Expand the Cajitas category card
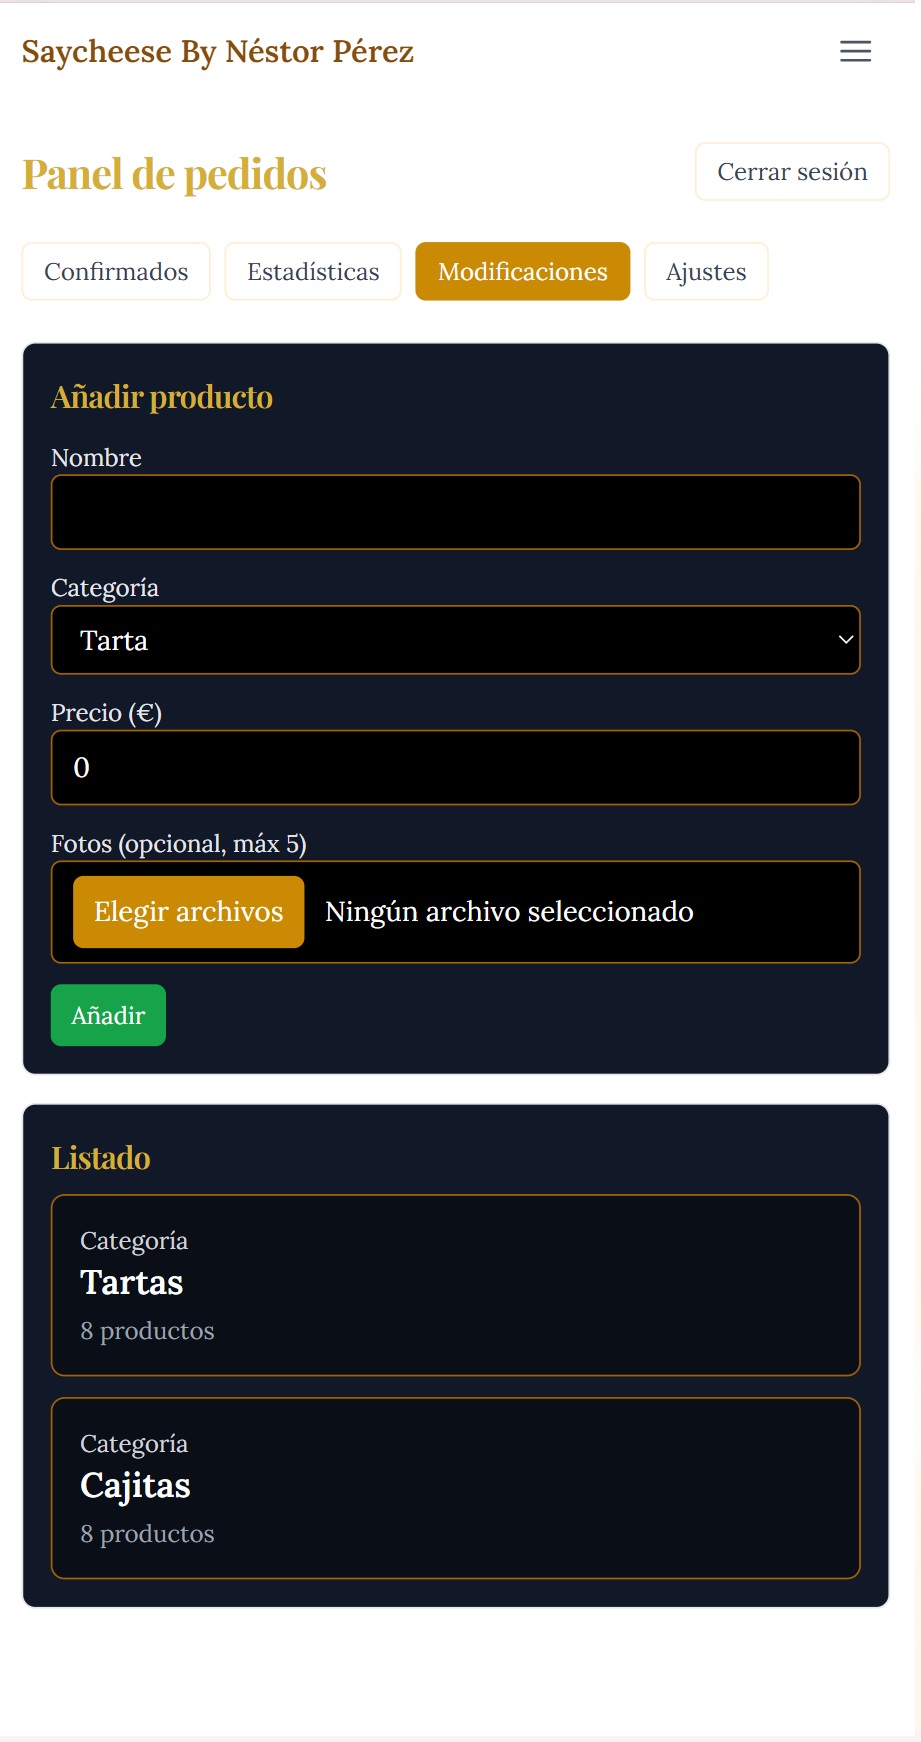This screenshot has width=921, height=1742. [x=455, y=1488]
